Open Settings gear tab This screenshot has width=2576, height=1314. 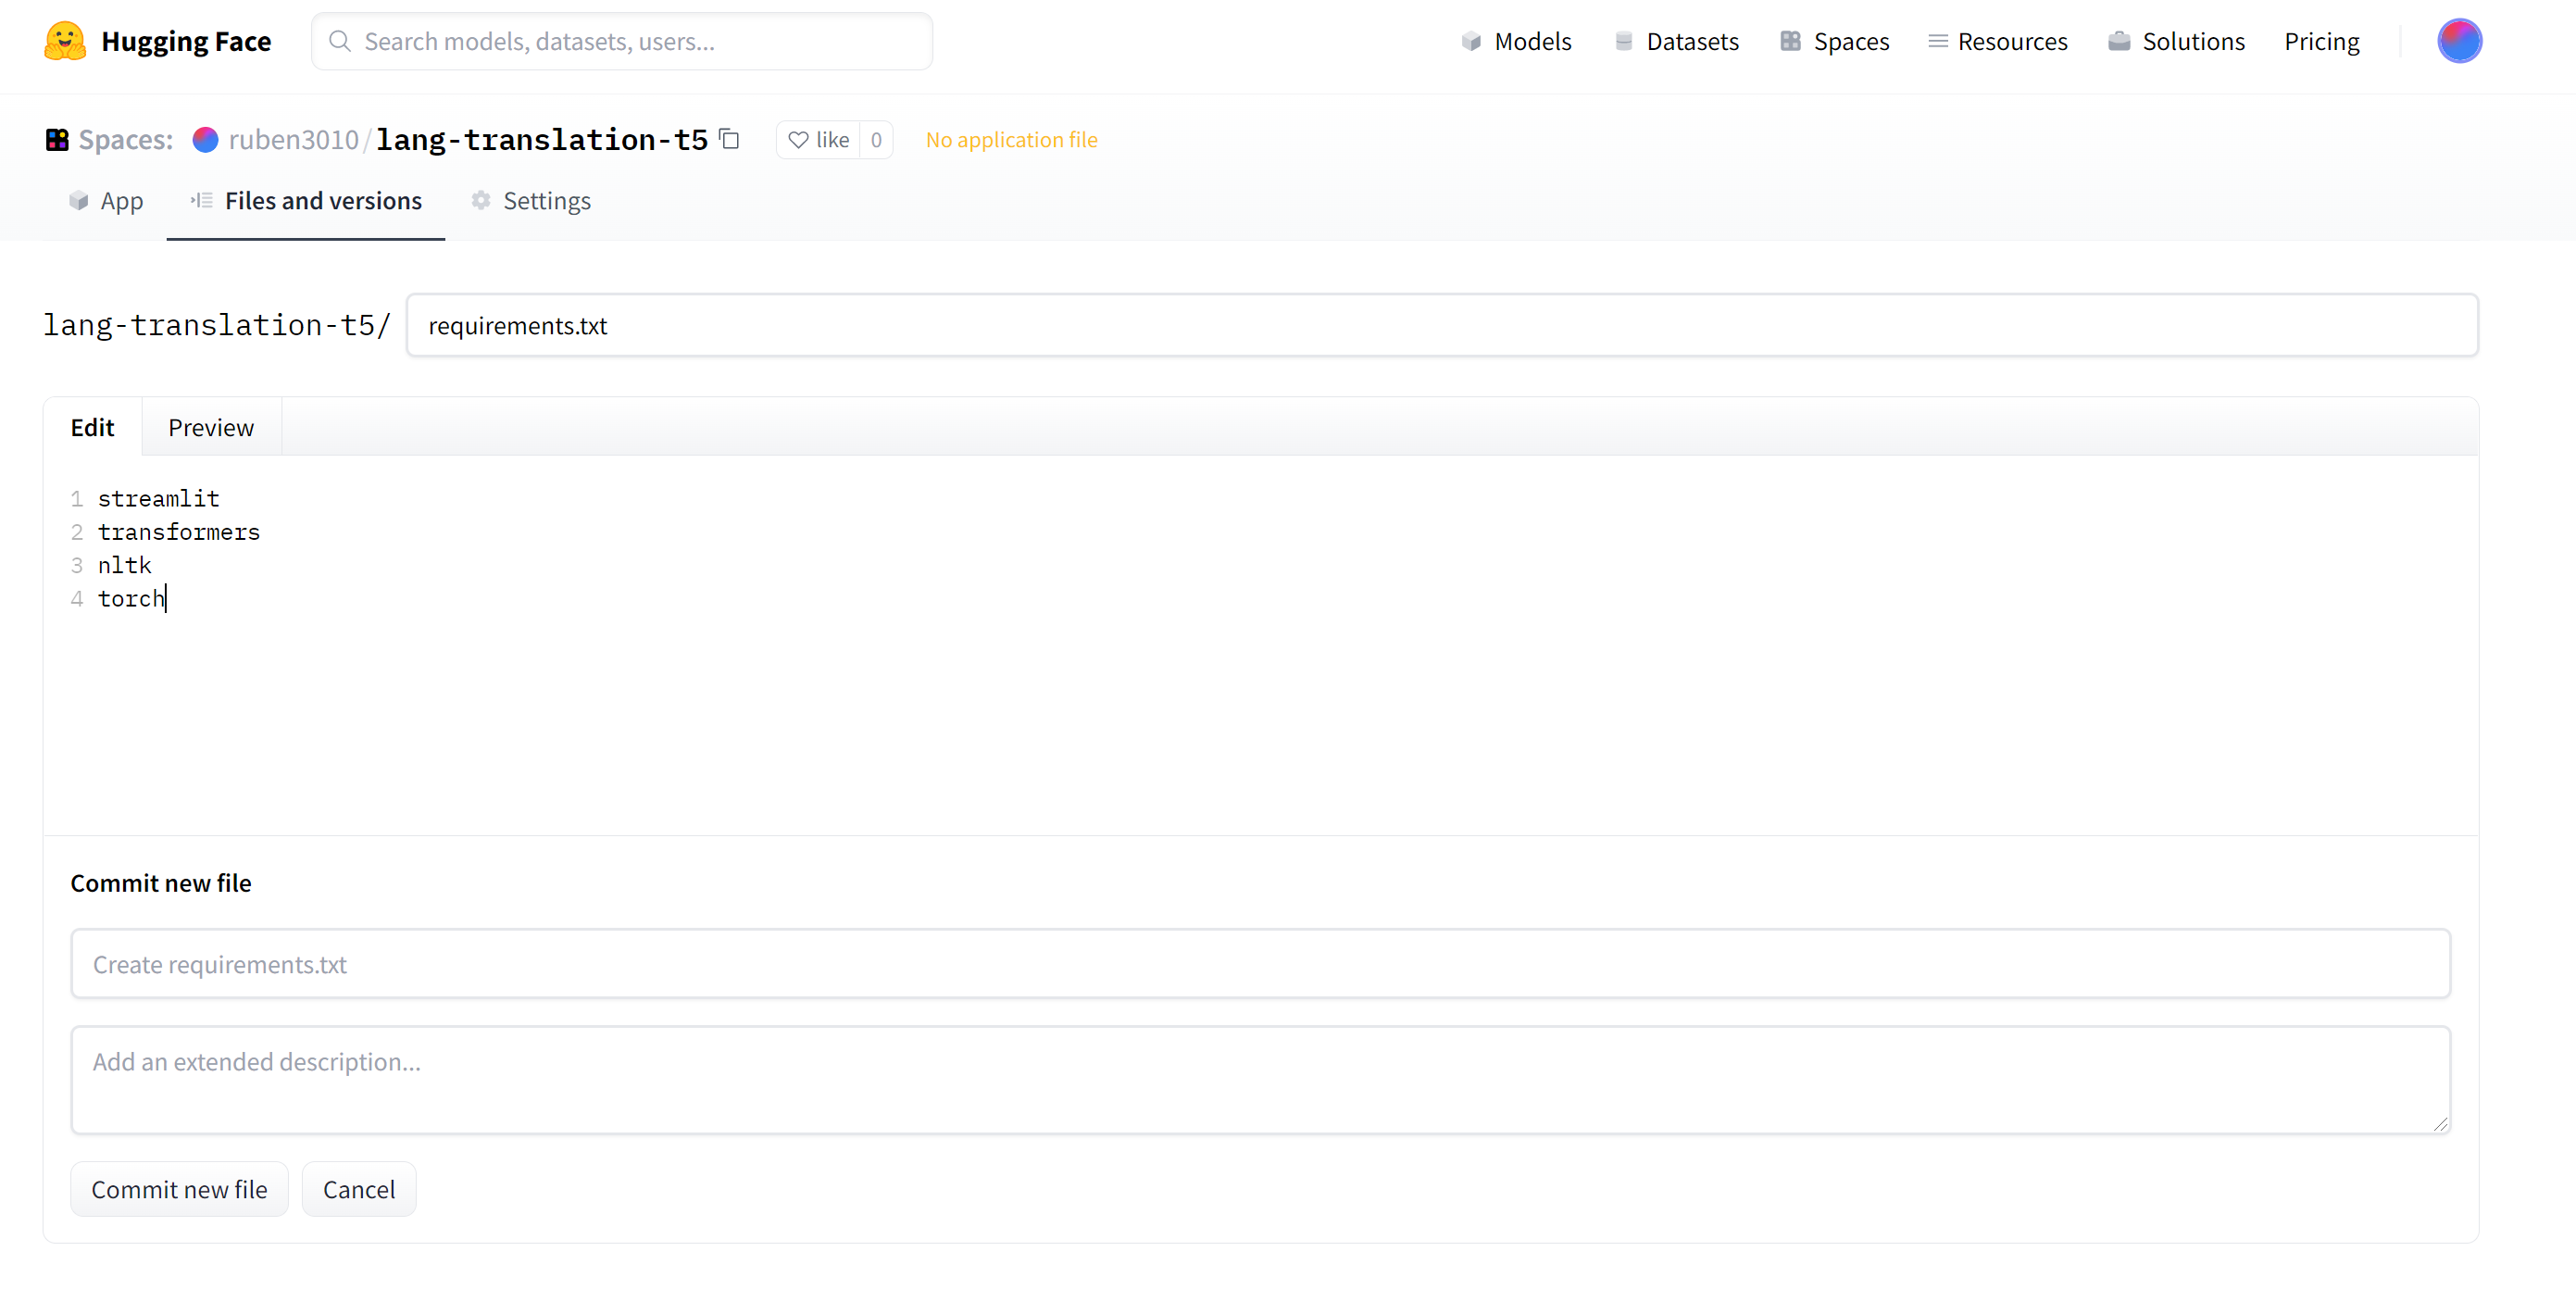click(531, 201)
